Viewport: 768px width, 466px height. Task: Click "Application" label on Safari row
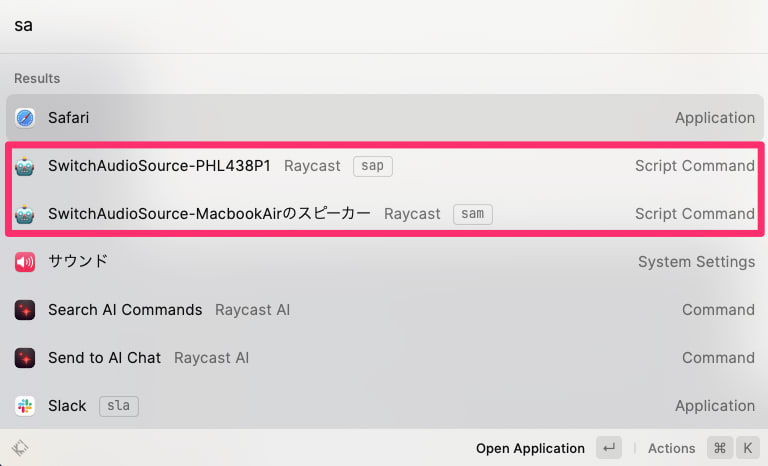pyautogui.click(x=715, y=118)
